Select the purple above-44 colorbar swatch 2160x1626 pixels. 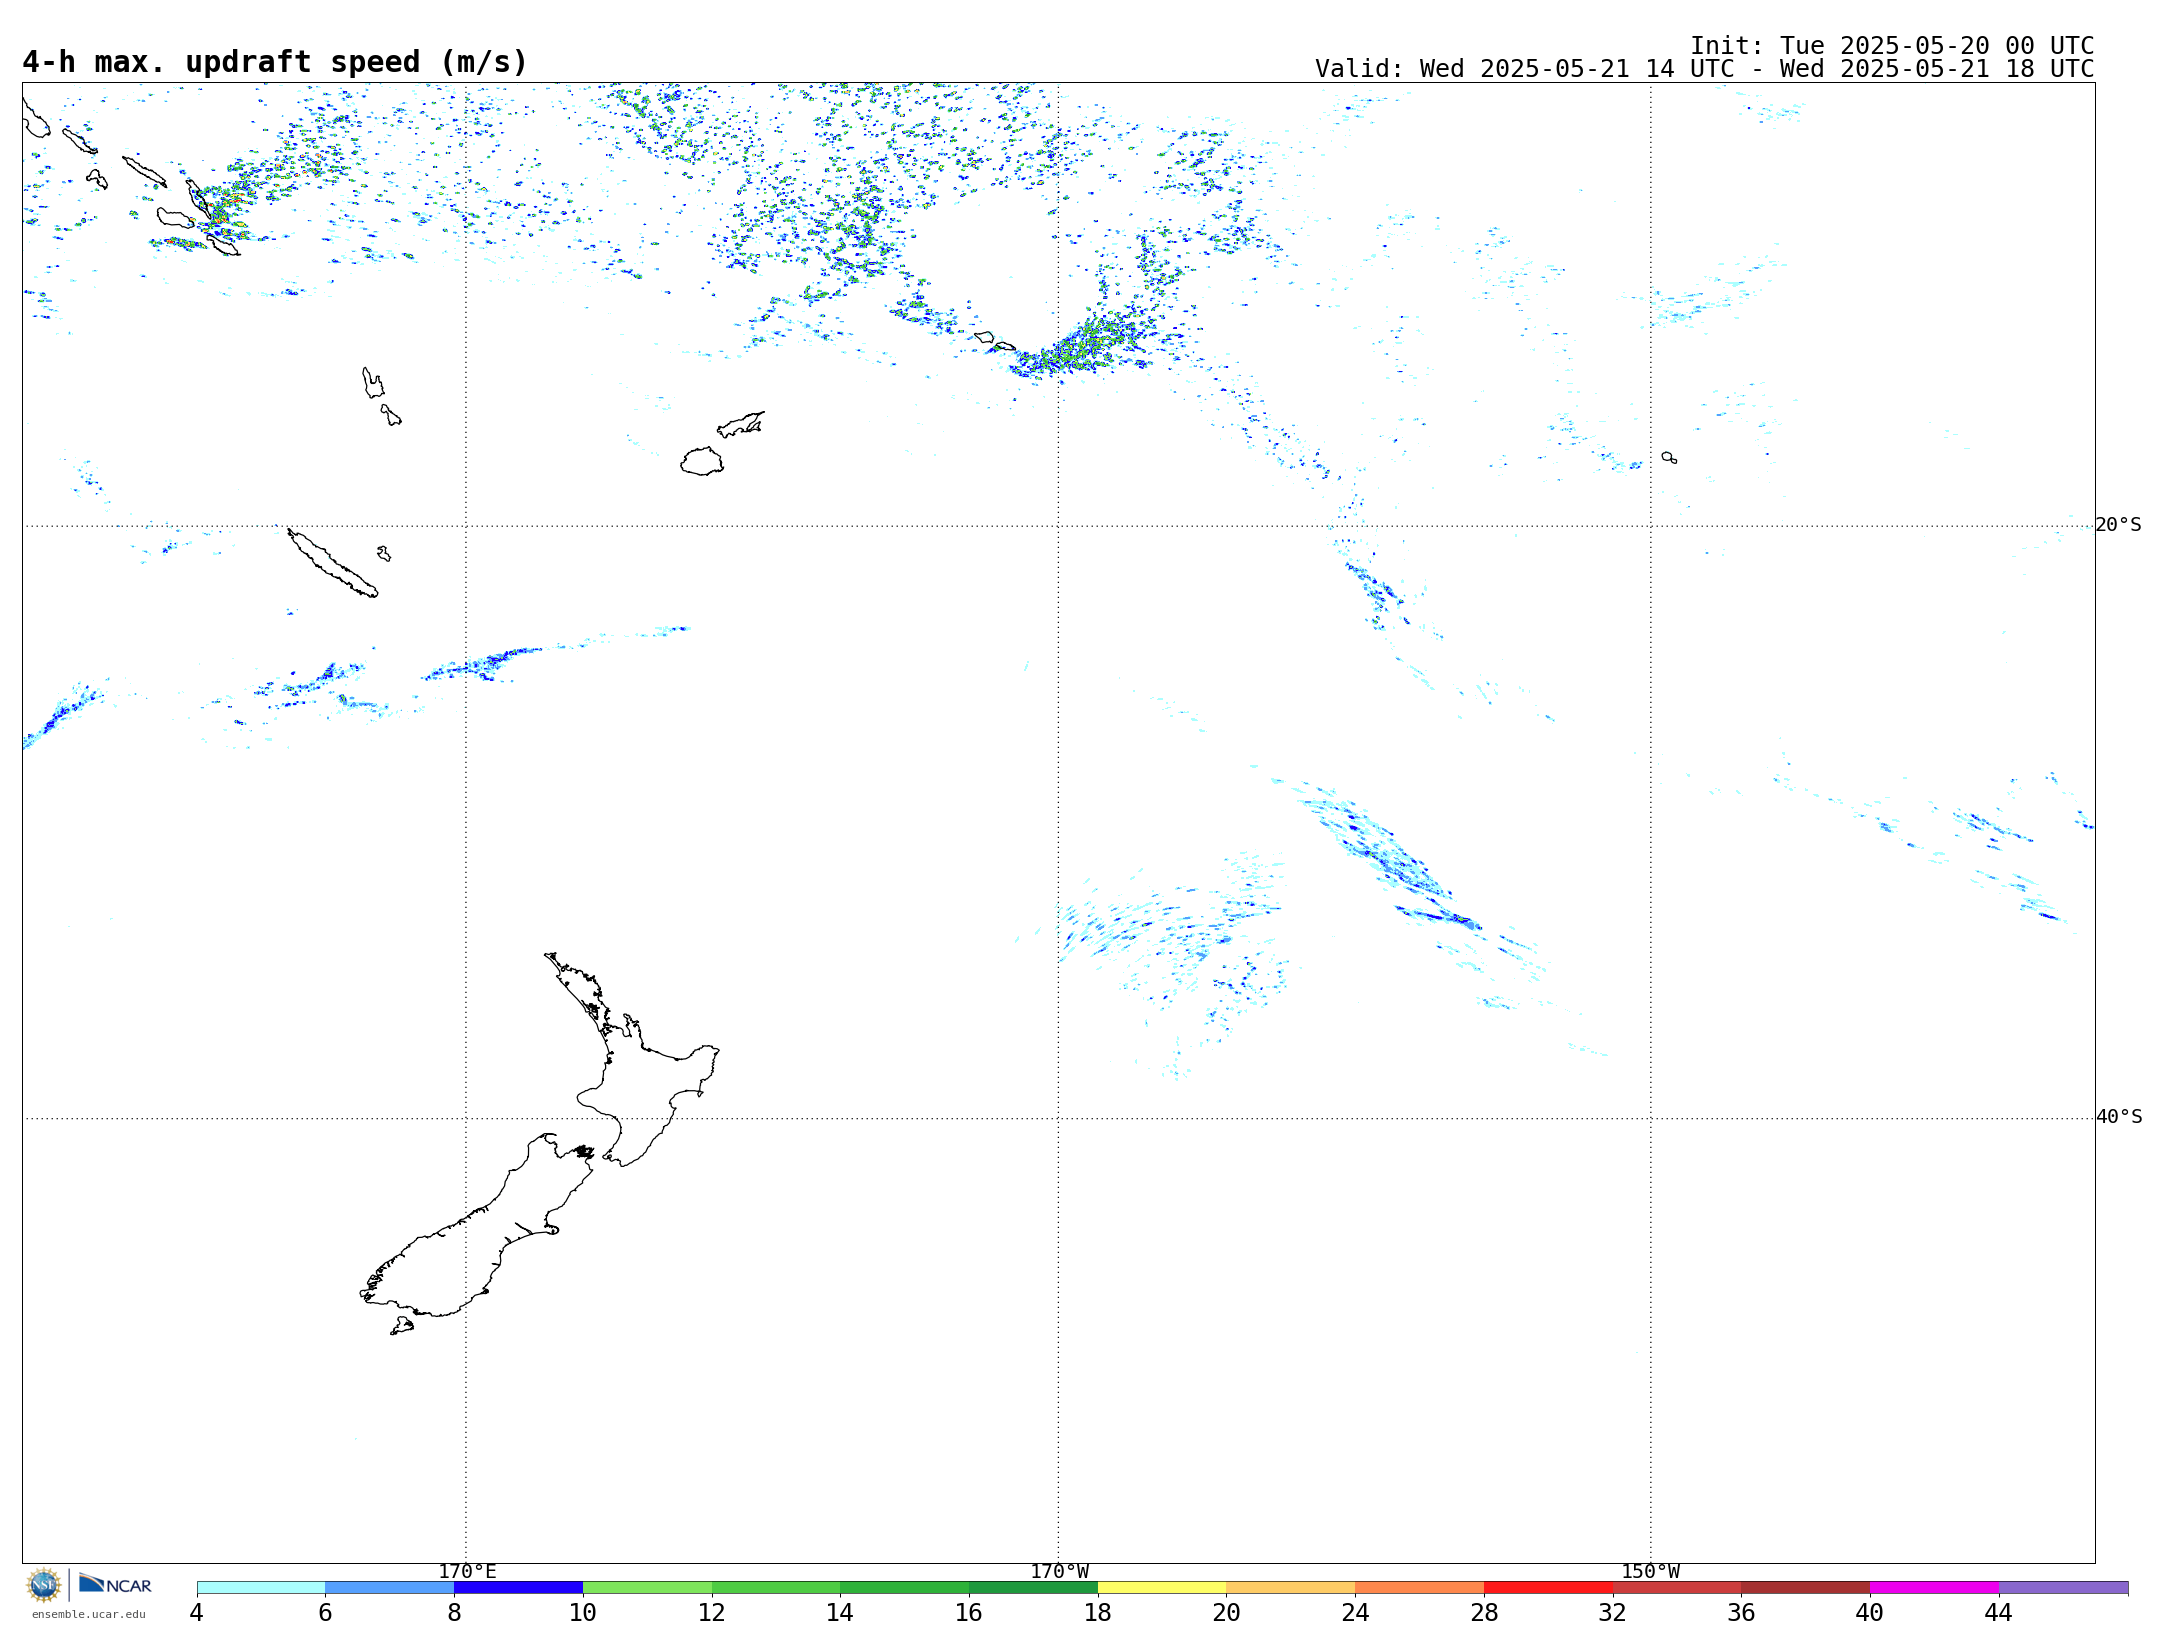pos(2064,1588)
